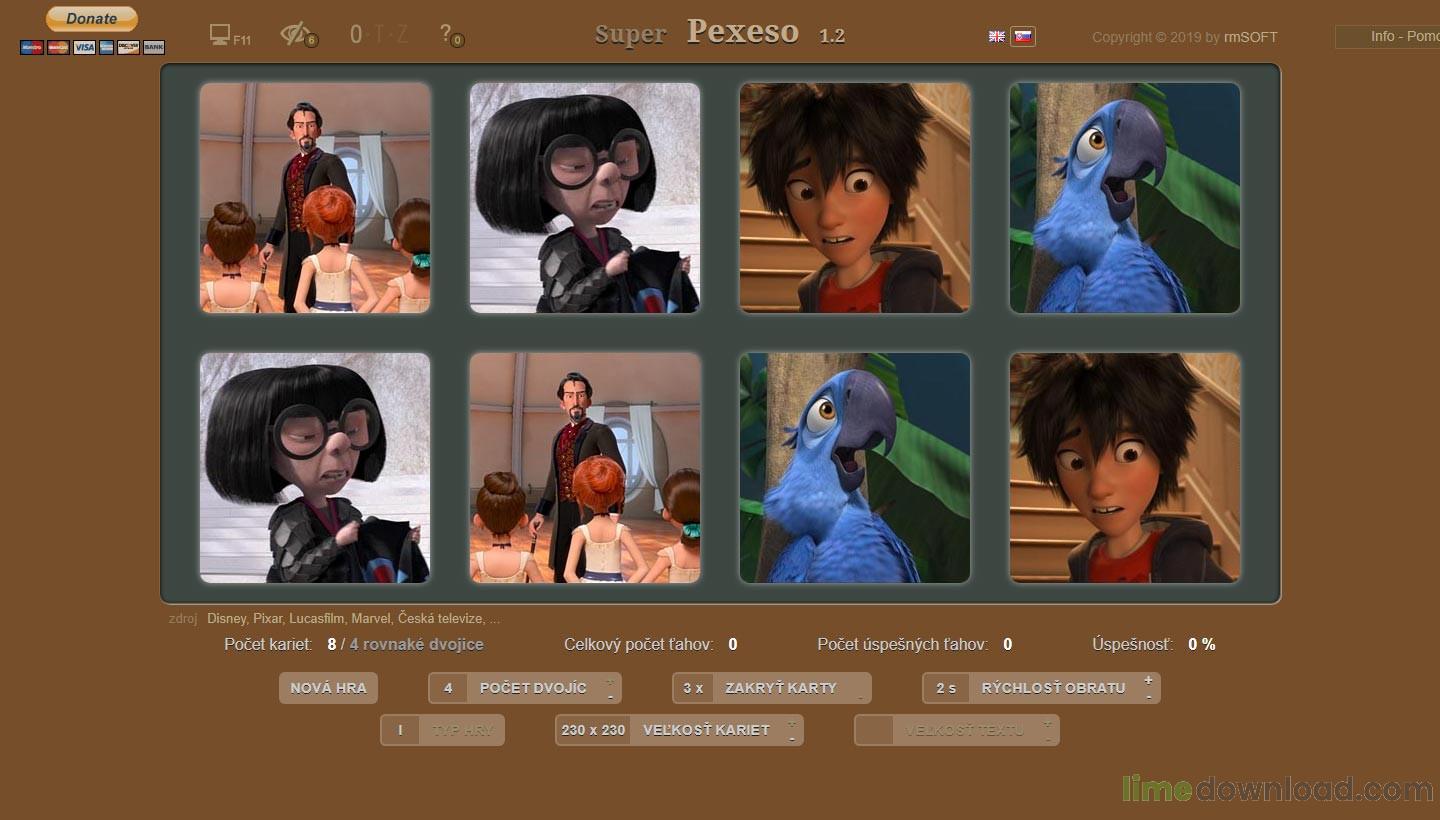Click the top-row card with messy-haired boy
1440x820 pixels.
click(x=855, y=198)
